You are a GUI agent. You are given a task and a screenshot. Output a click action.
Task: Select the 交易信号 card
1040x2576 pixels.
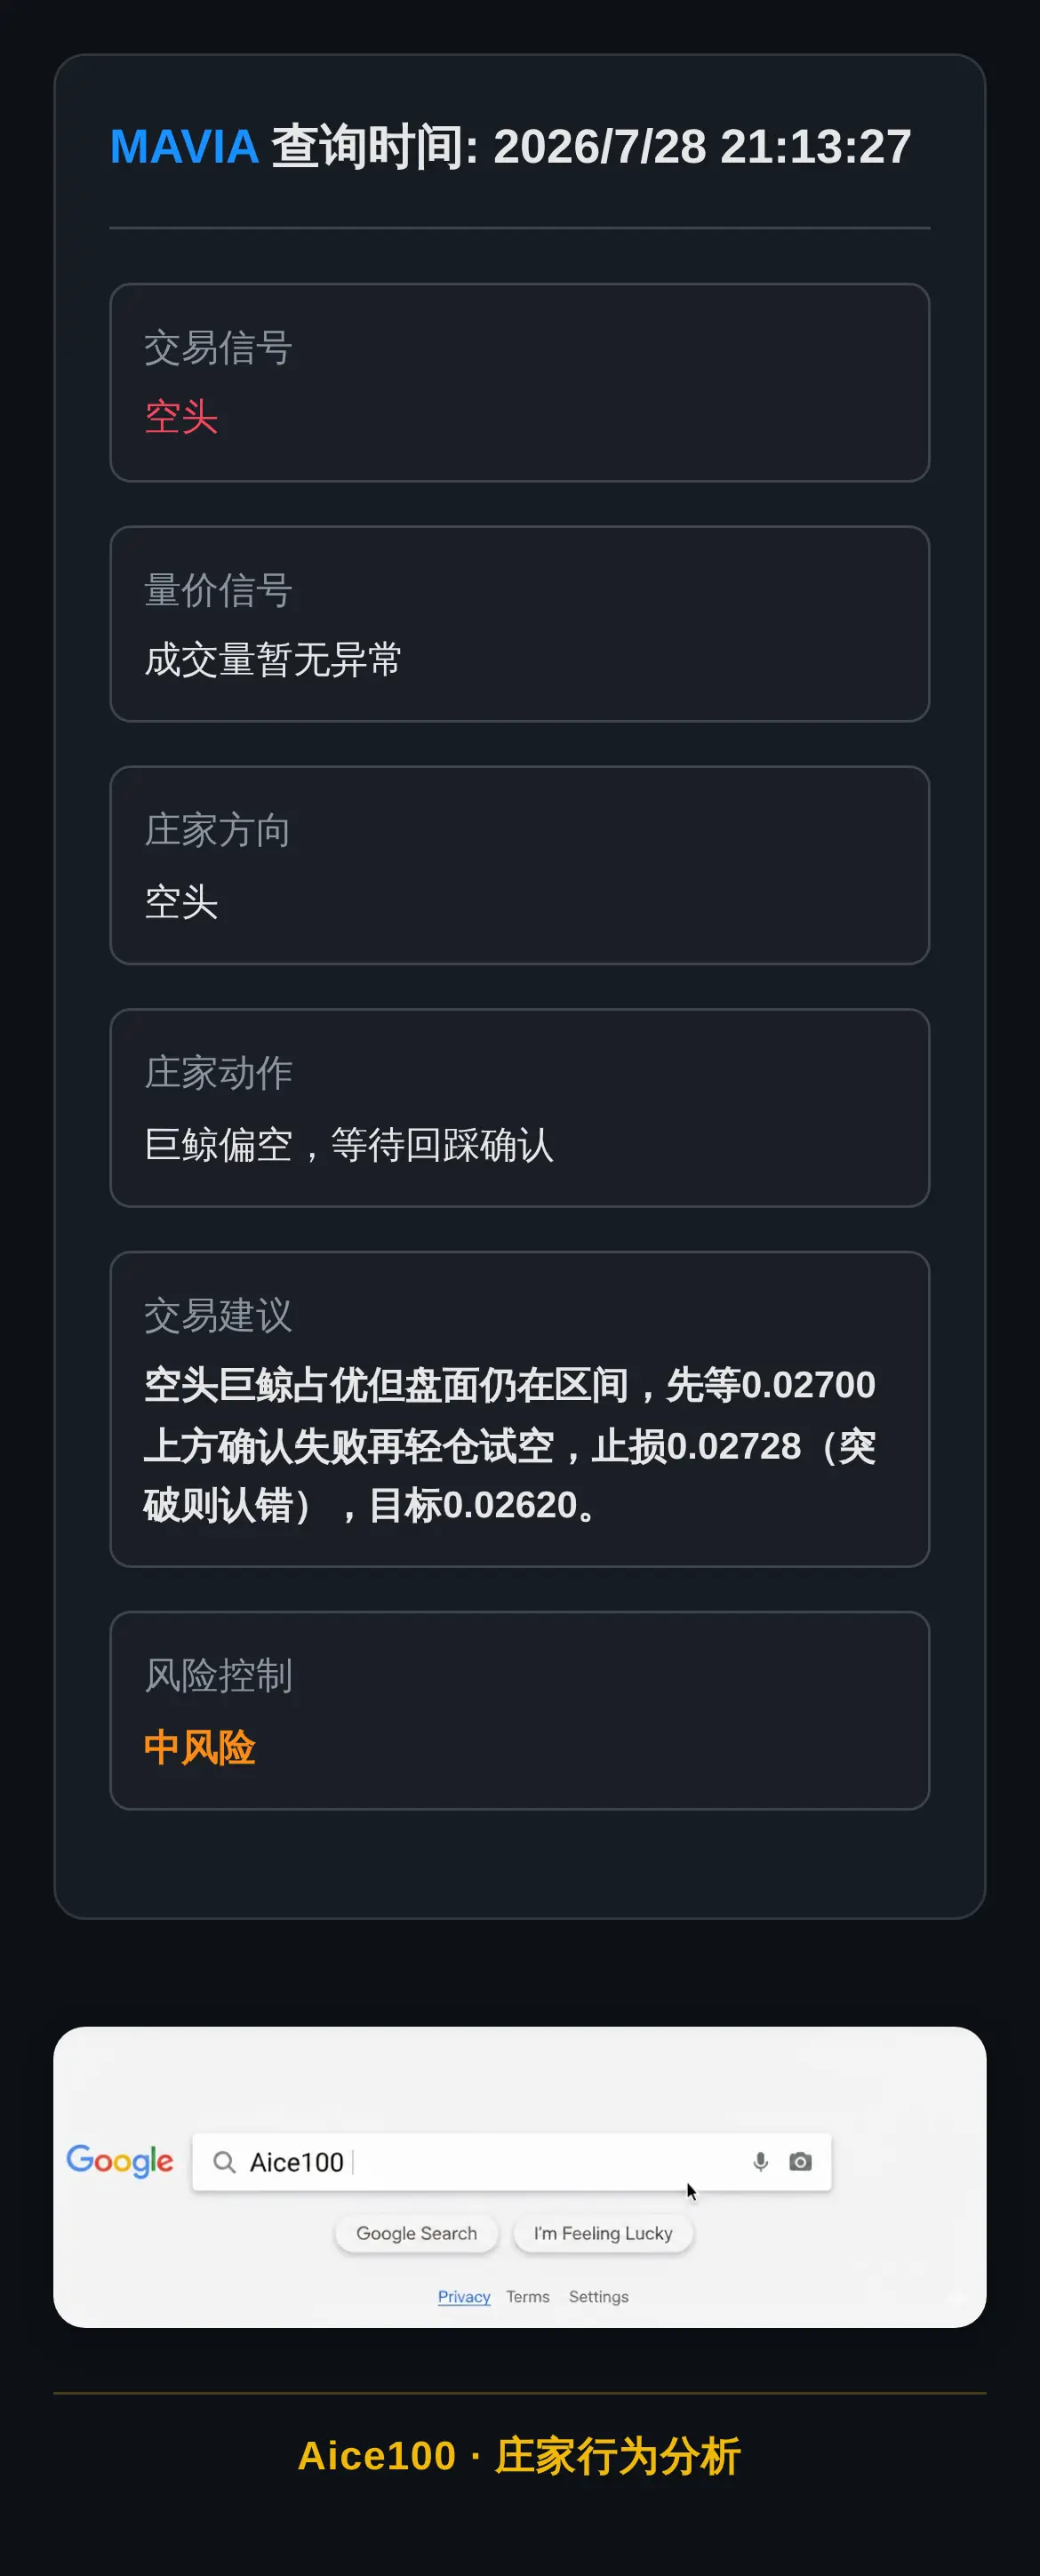pos(520,383)
